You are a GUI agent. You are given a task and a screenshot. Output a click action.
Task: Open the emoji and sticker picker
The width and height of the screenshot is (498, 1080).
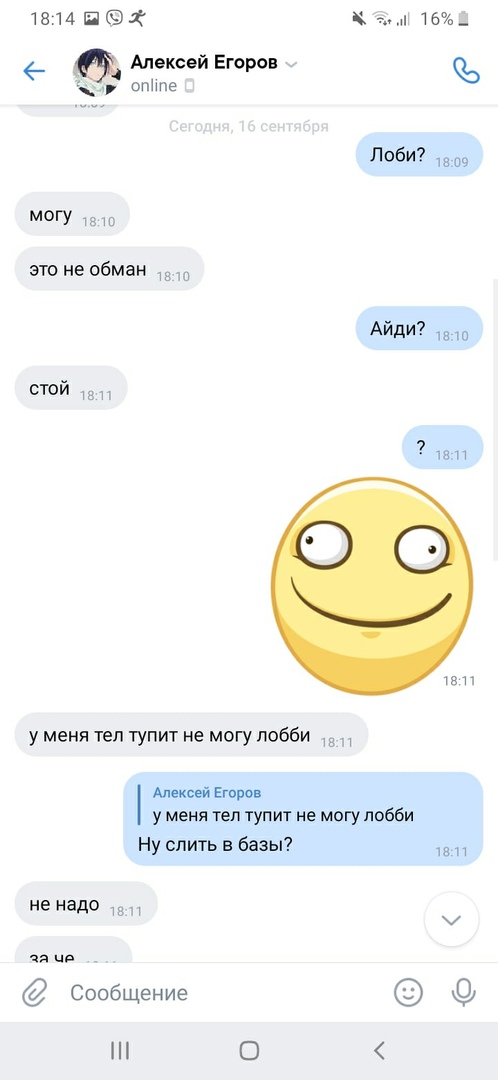[x=408, y=993]
